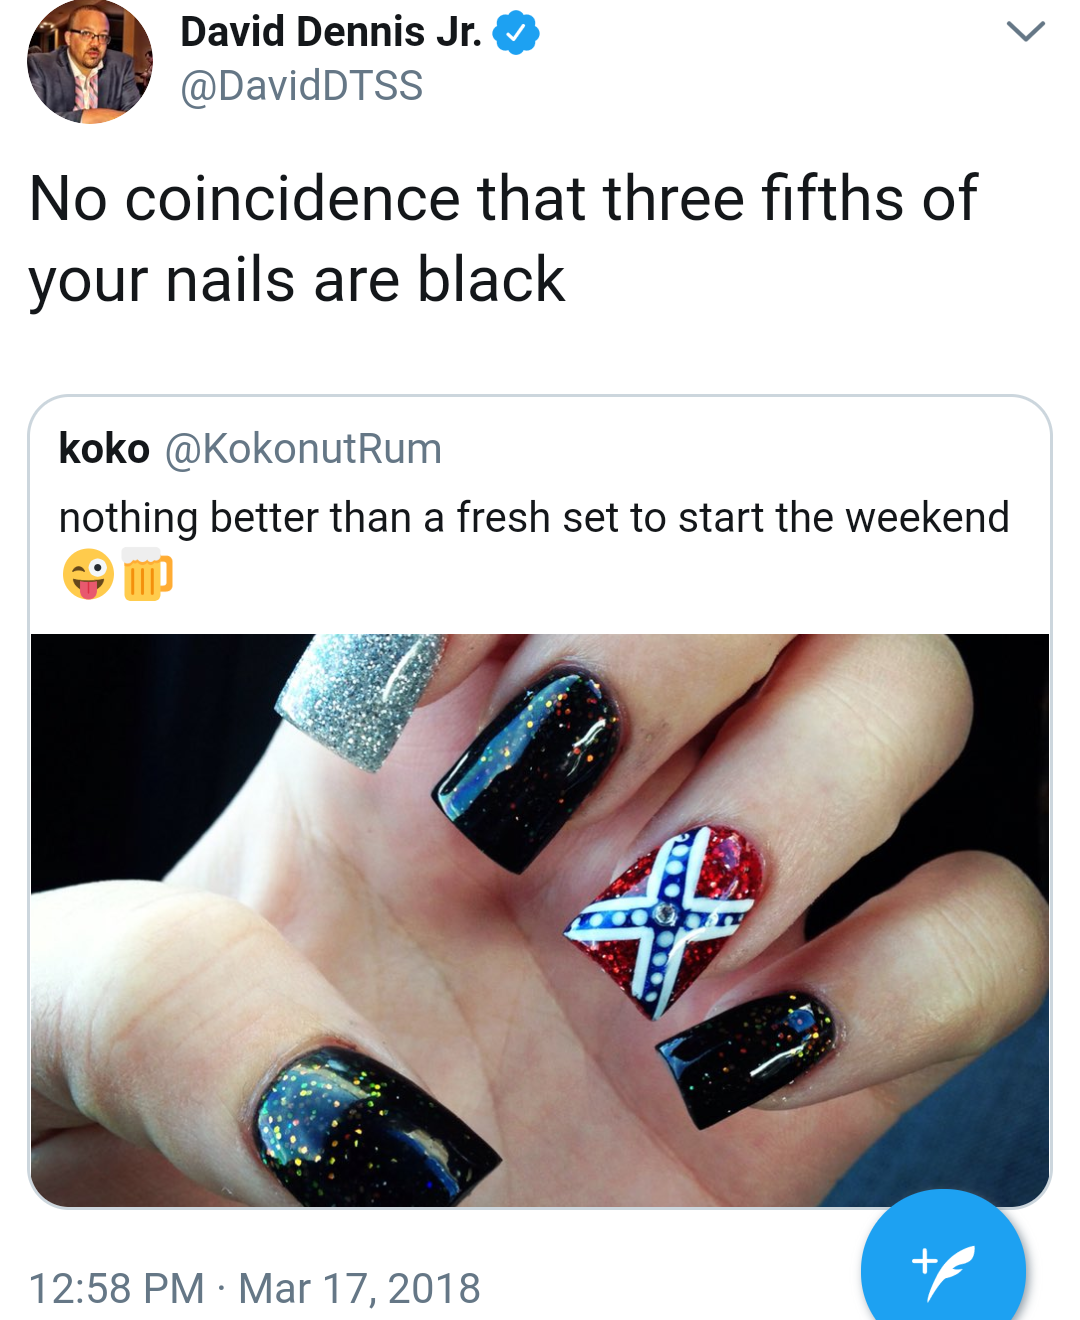1080x1320 pixels.
Task: Open David Dennis Jr.'s profile avatar
Action: 90,61
